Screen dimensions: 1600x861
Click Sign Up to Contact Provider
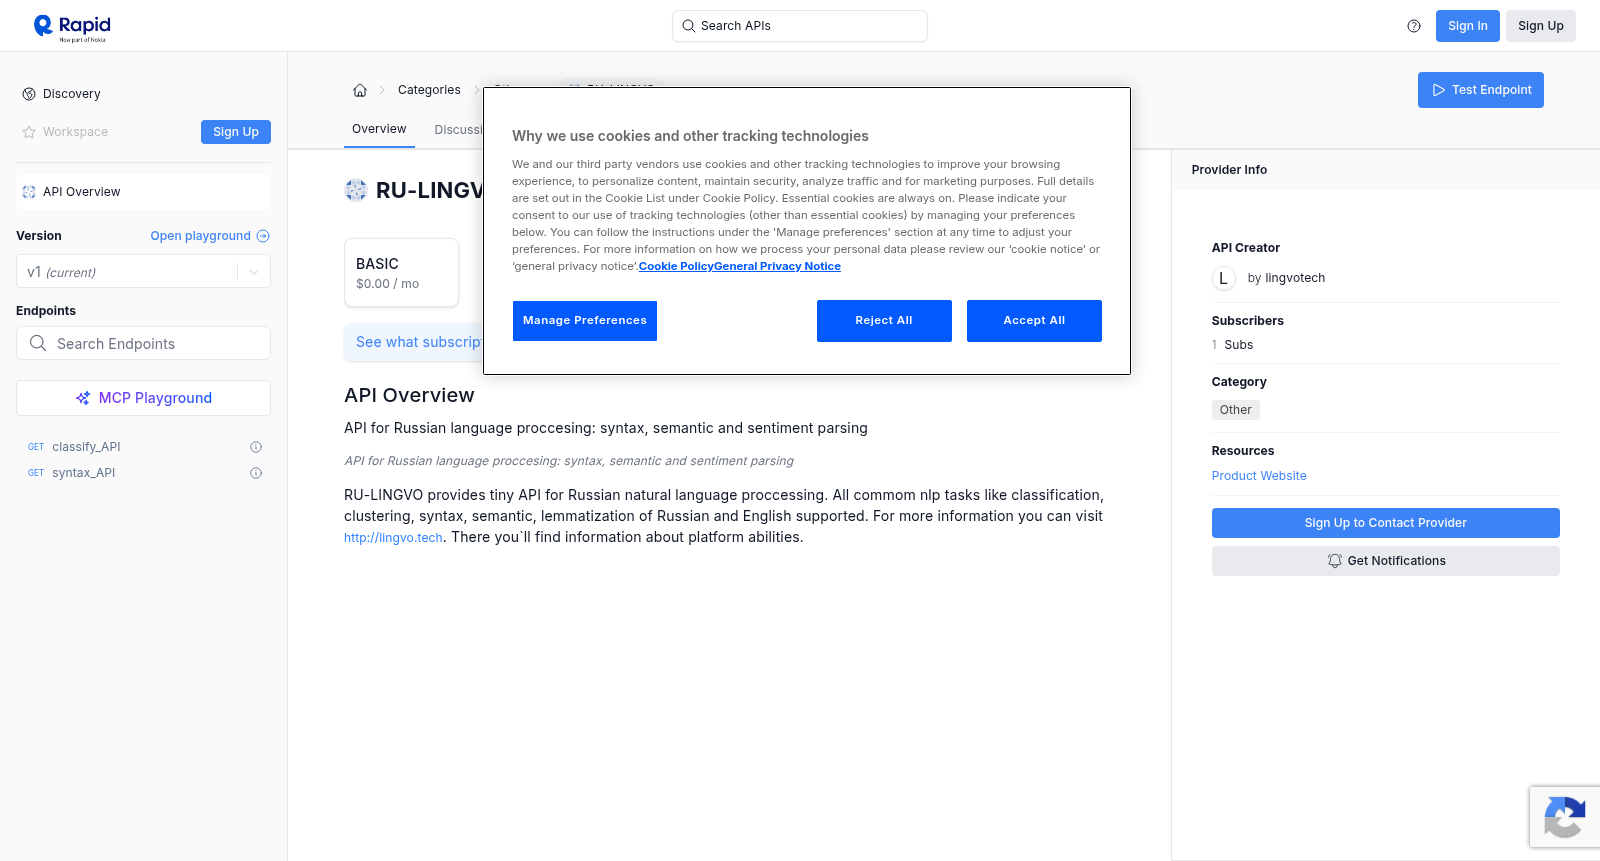tap(1385, 523)
